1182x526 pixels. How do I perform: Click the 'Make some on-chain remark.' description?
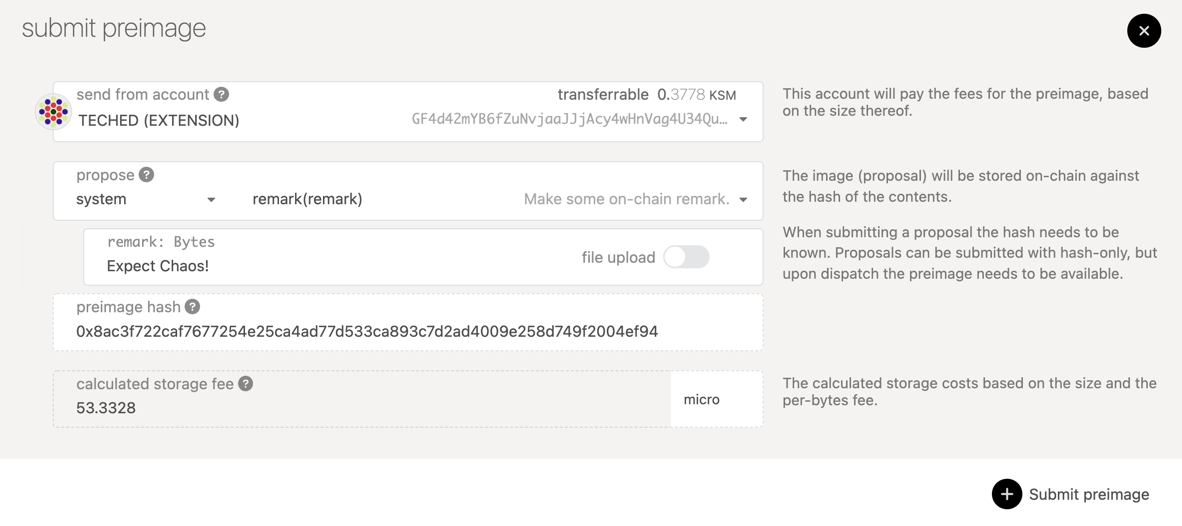click(626, 200)
